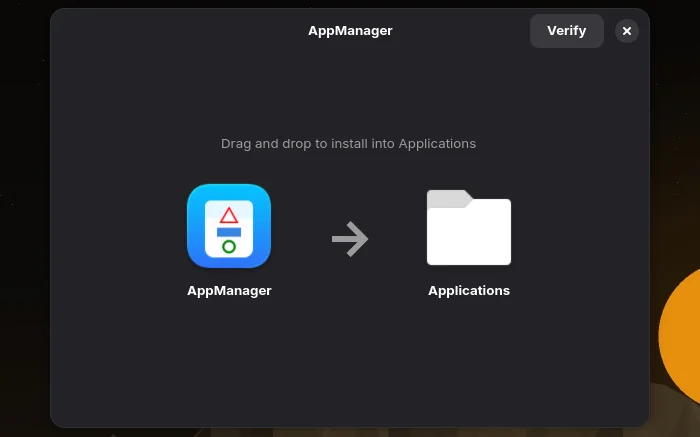Click the Verify button
The image size is (700, 437).
click(567, 31)
